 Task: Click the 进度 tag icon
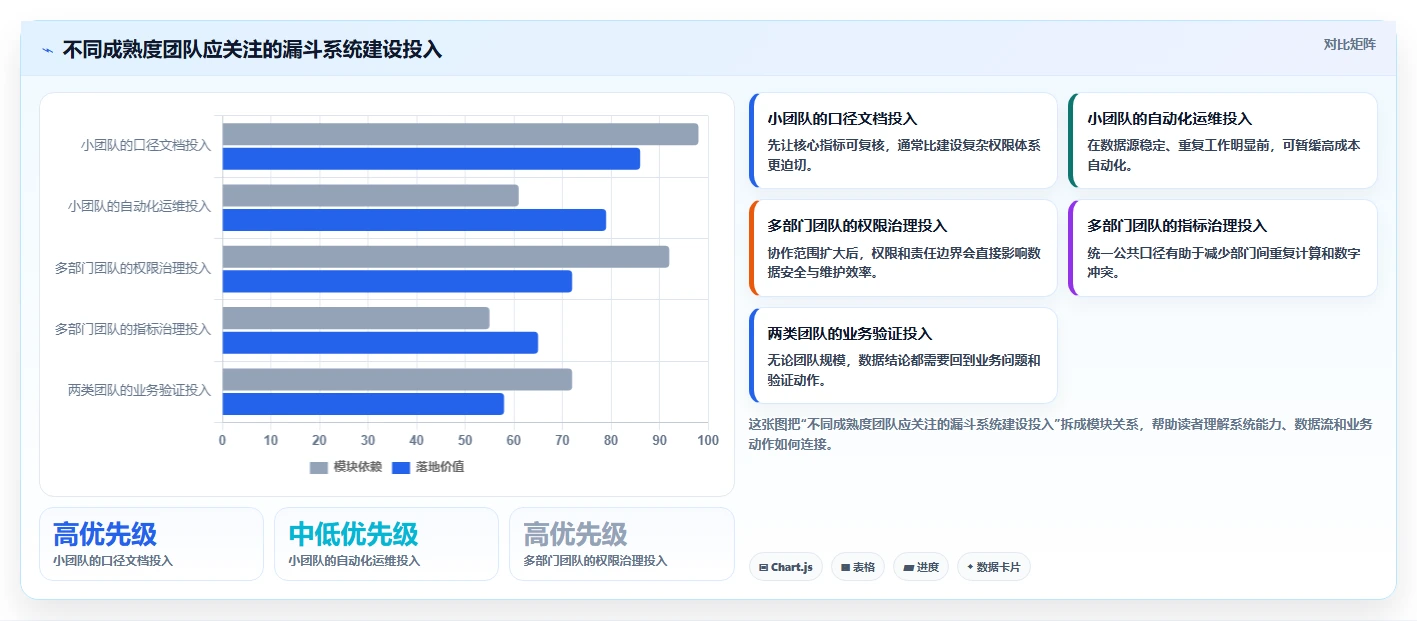pos(908,567)
